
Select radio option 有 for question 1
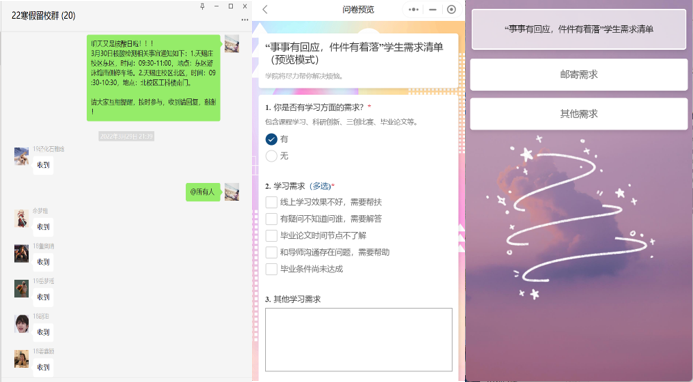click(271, 139)
